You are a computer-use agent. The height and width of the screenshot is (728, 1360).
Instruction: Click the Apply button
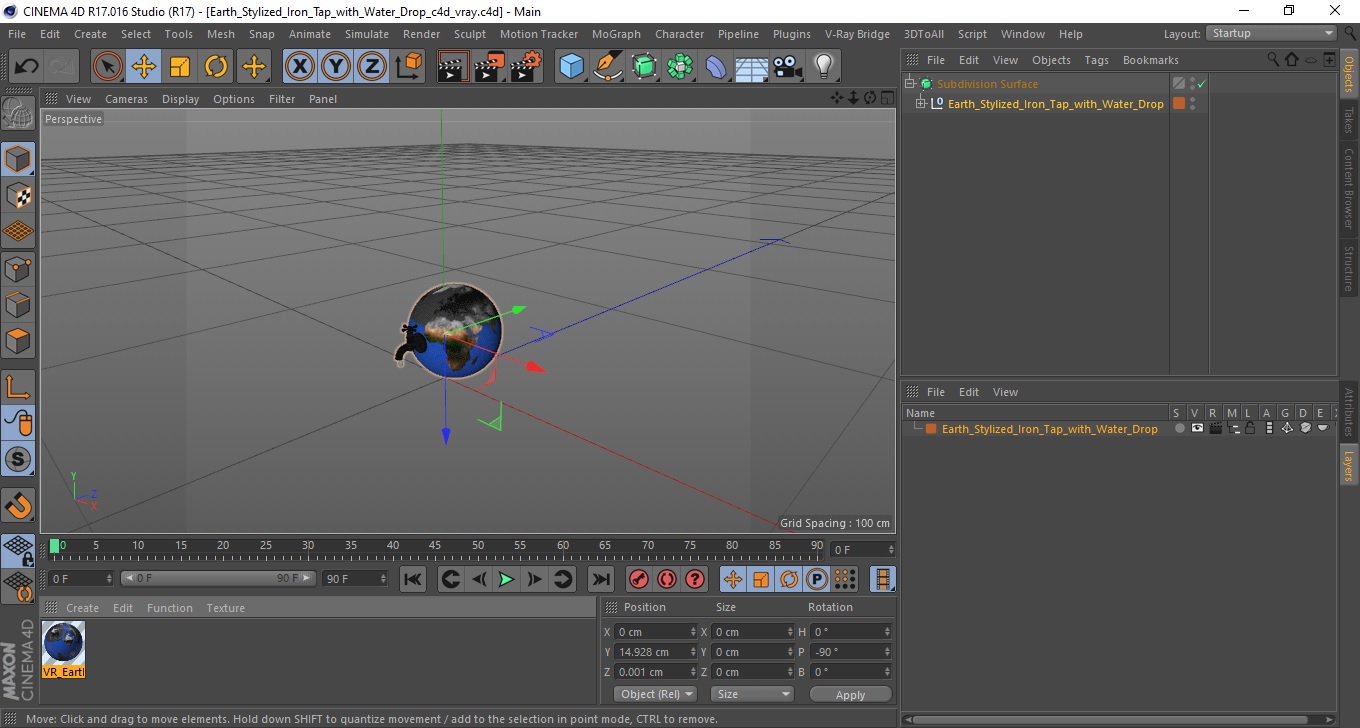[x=850, y=694]
